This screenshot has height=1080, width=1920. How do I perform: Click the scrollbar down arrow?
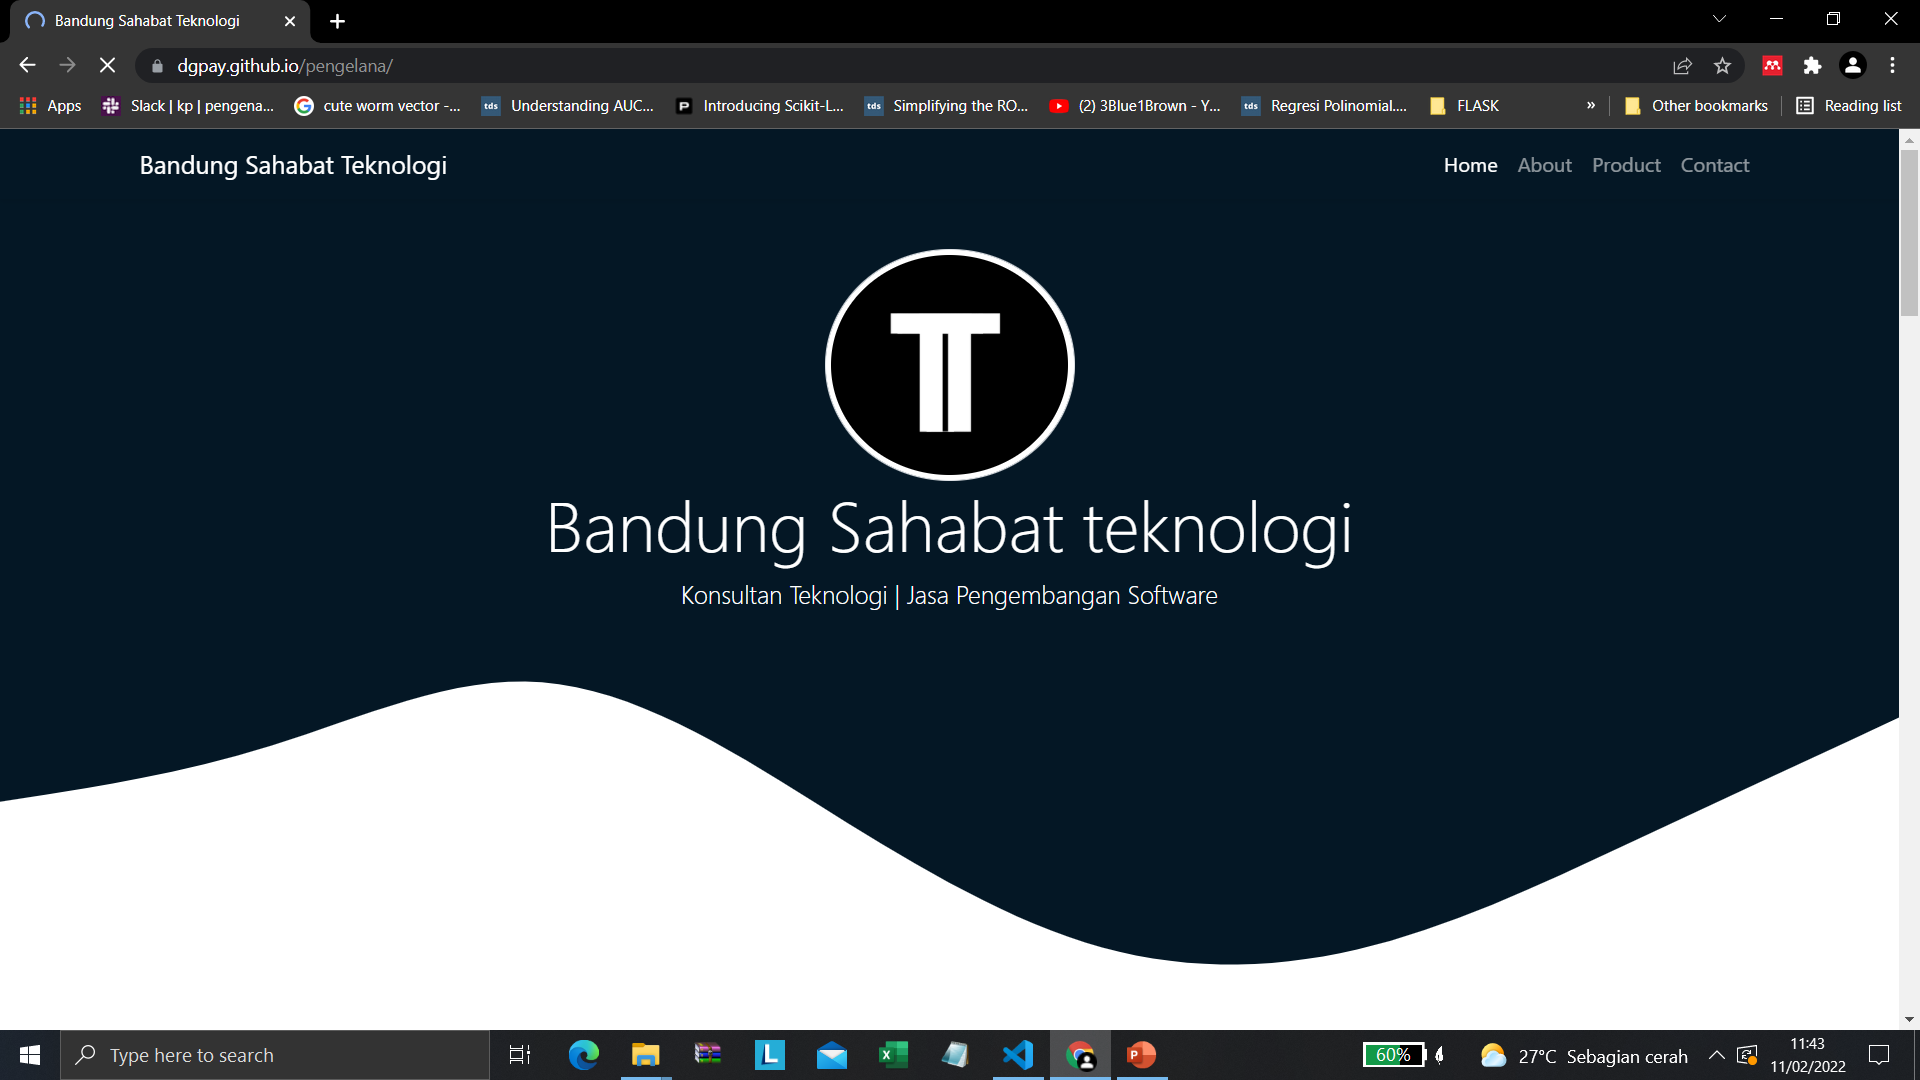point(1909,1019)
